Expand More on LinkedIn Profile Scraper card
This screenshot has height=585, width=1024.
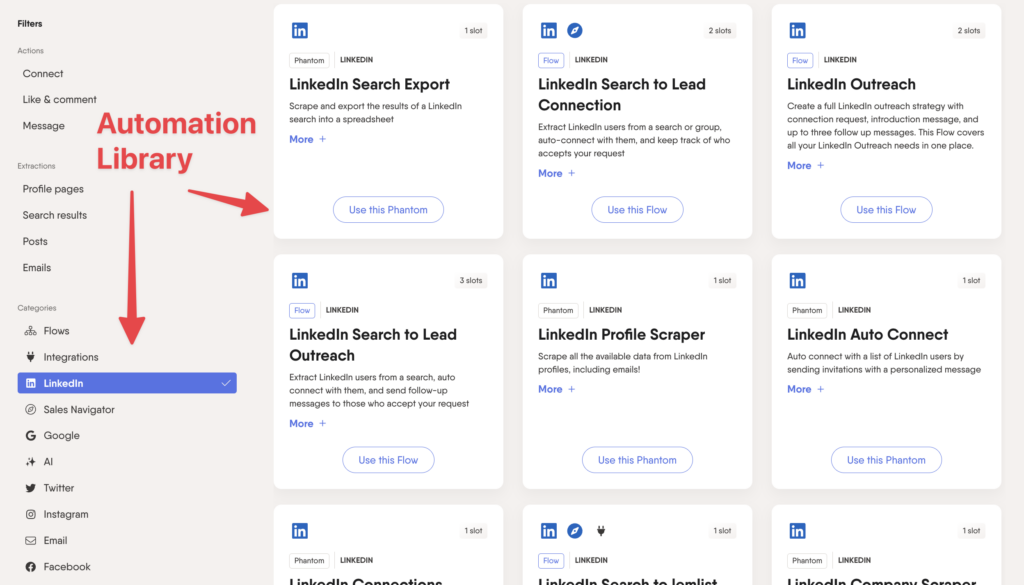pyautogui.click(x=556, y=389)
